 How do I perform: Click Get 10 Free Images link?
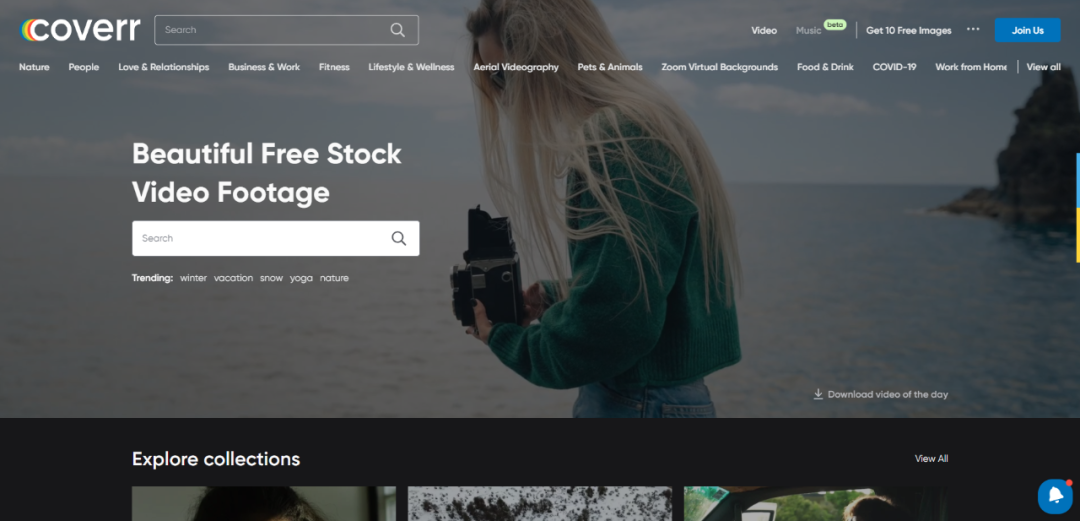[x=908, y=30]
